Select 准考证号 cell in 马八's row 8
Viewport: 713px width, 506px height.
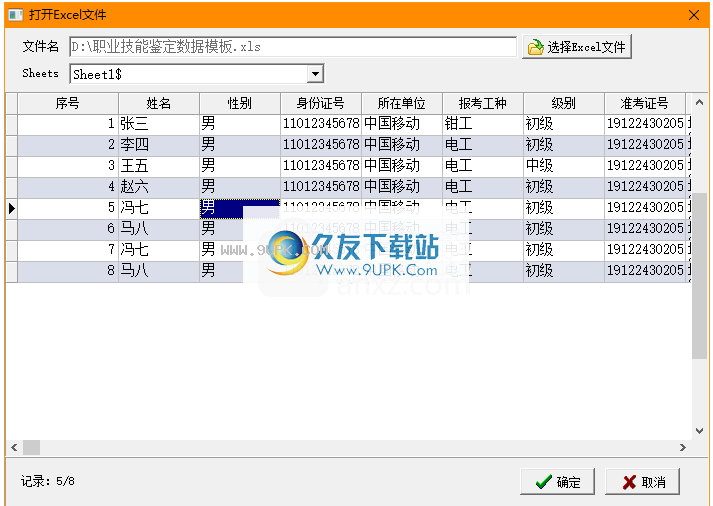pyautogui.click(x=644, y=271)
